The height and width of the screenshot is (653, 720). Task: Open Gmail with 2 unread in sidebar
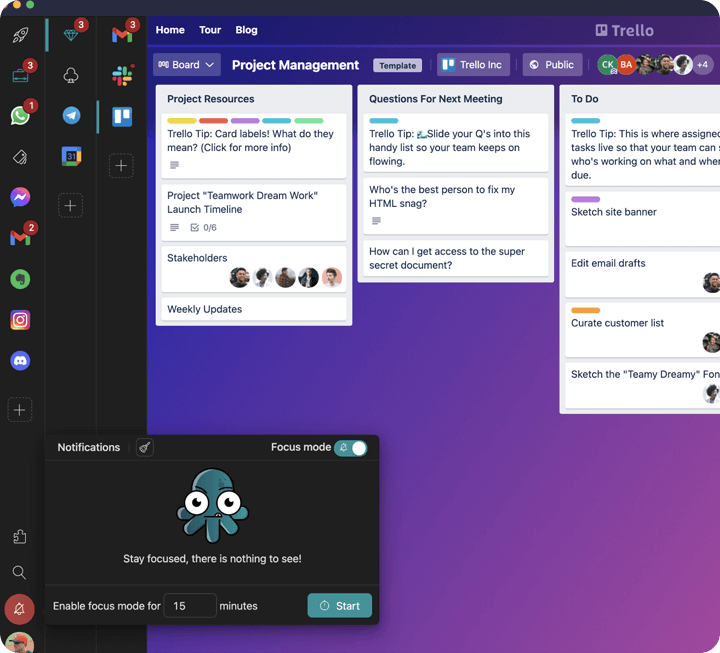tap(20, 238)
